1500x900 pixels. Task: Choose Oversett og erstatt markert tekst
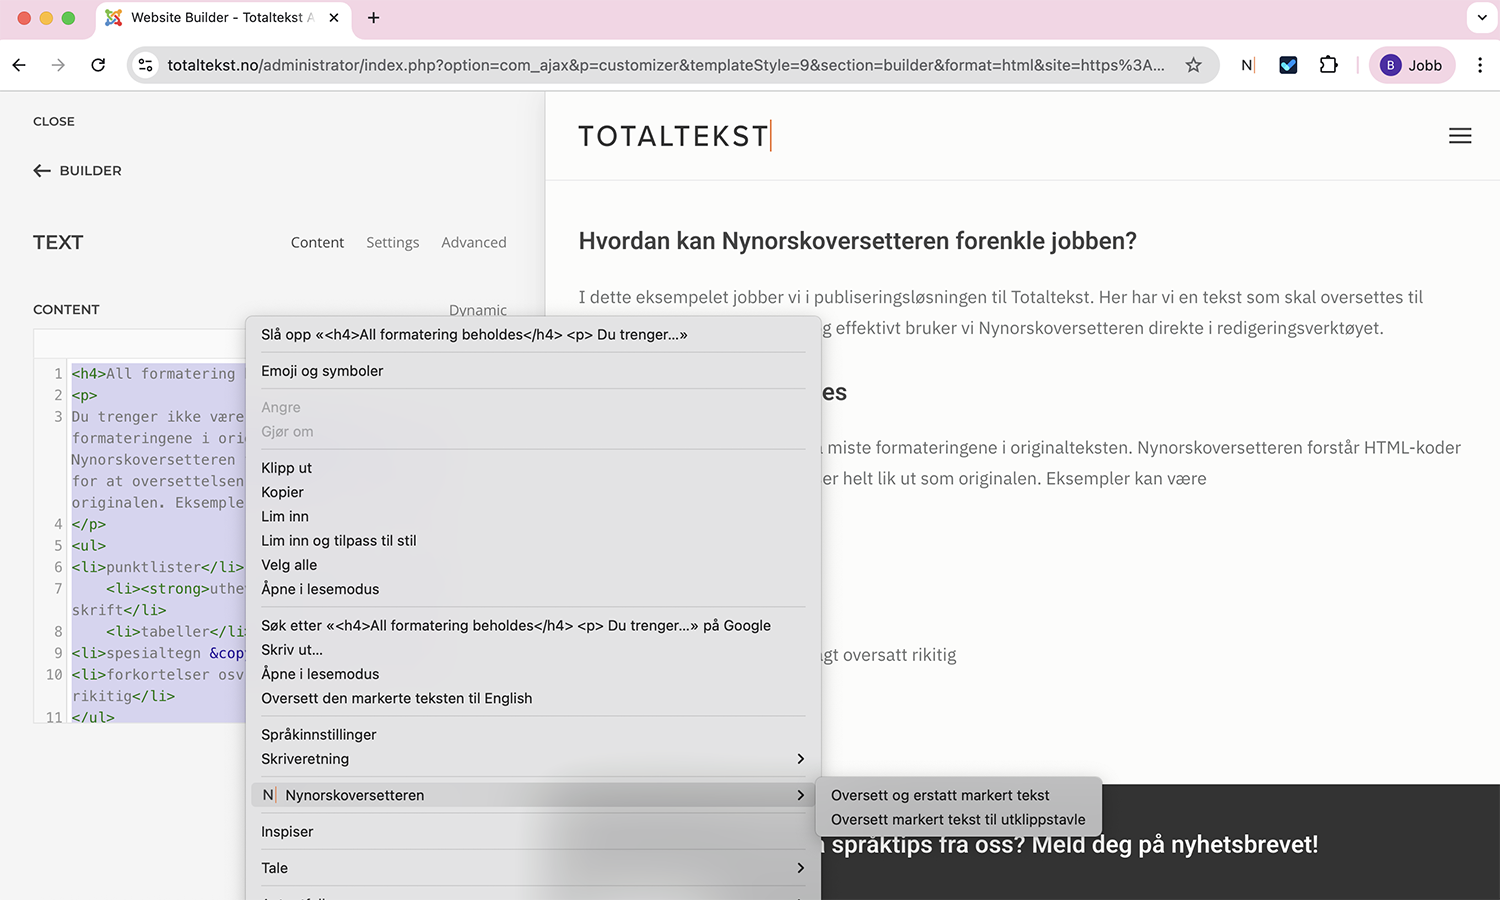pyautogui.click(x=939, y=795)
